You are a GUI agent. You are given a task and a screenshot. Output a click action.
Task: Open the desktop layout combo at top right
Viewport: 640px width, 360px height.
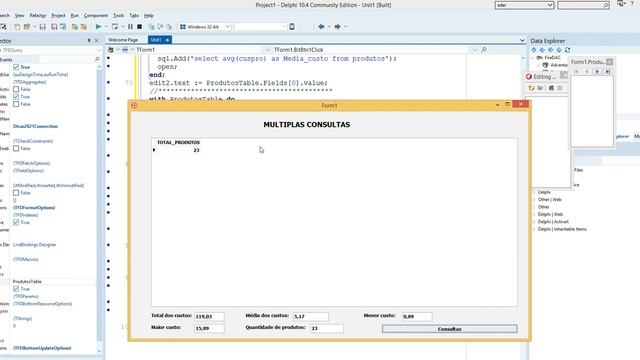tap(524, 5)
